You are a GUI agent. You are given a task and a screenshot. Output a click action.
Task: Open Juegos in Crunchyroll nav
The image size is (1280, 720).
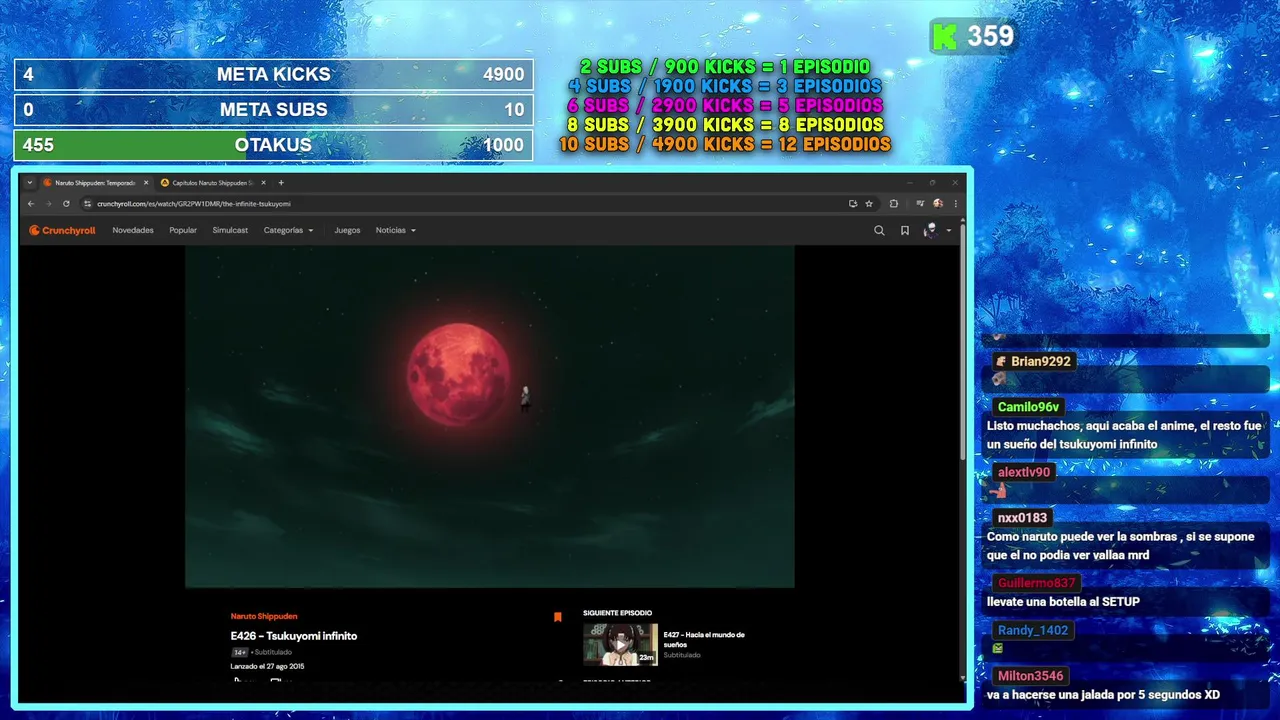(347, 230)
